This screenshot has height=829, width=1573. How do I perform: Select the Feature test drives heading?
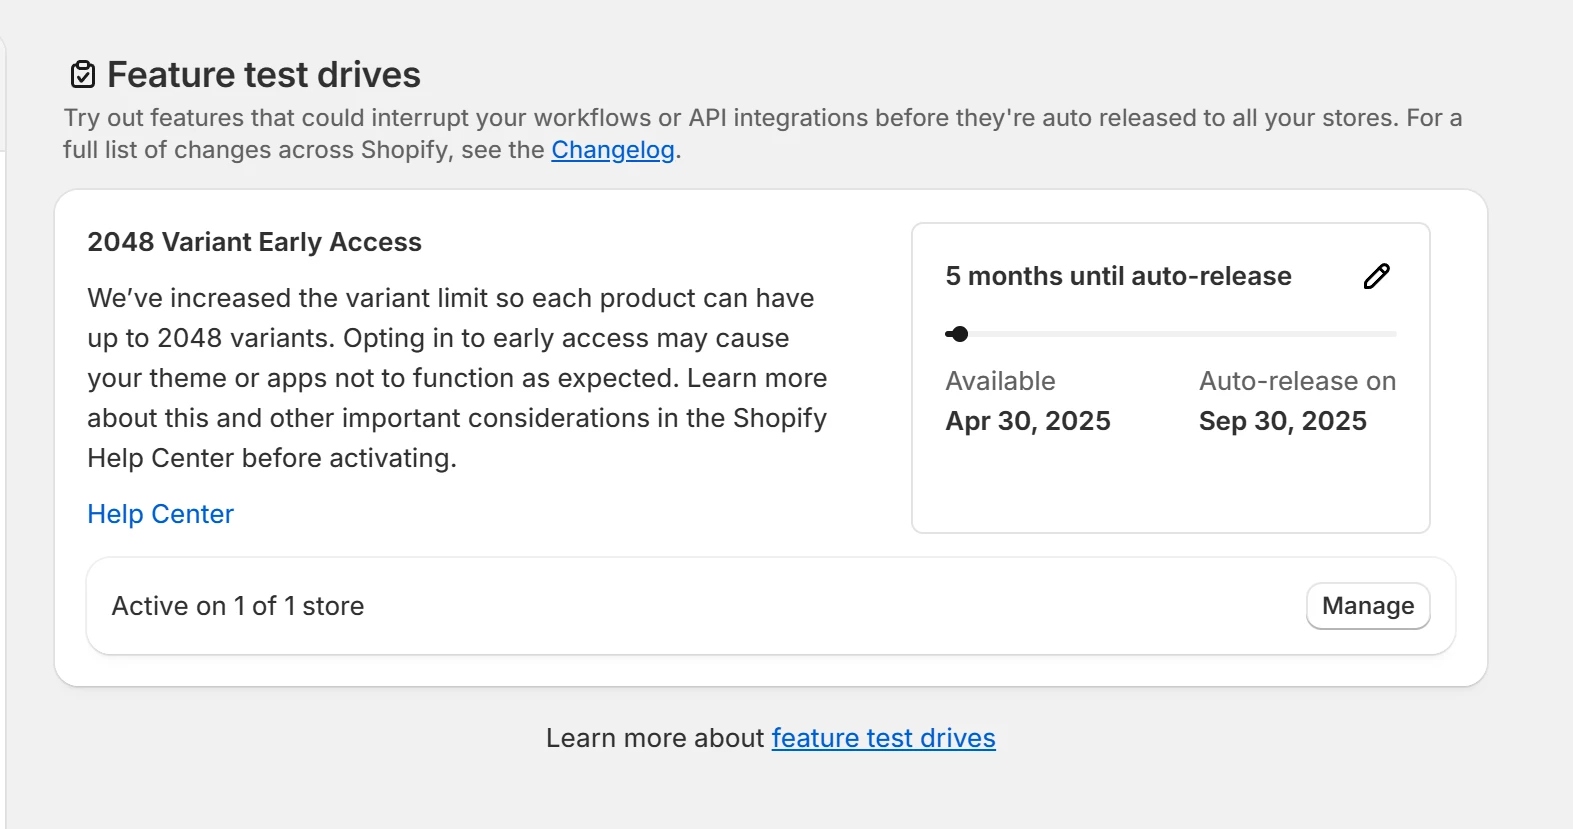264,75
